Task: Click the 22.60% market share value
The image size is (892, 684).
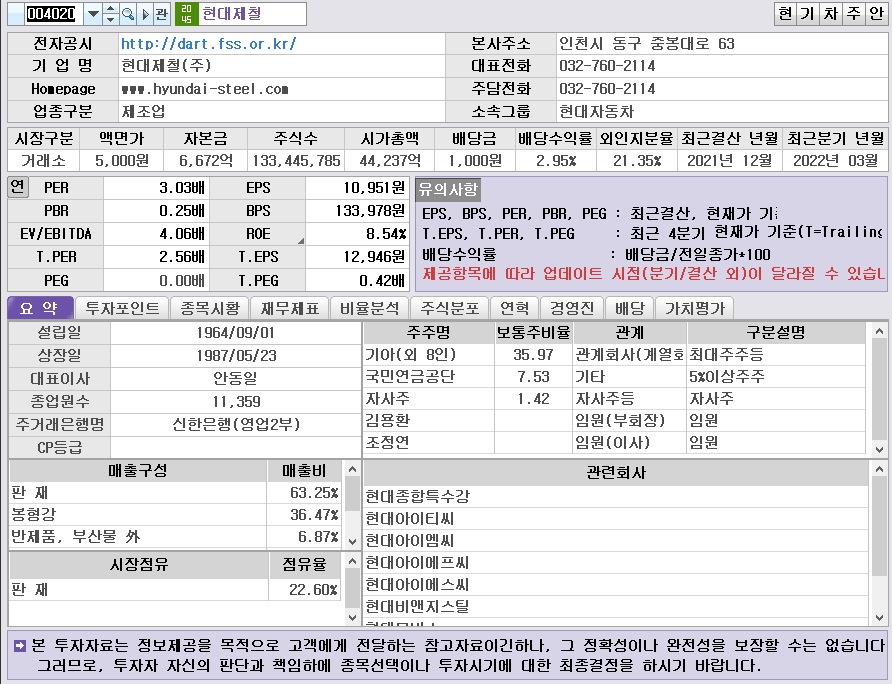Action: pos(313,590)
